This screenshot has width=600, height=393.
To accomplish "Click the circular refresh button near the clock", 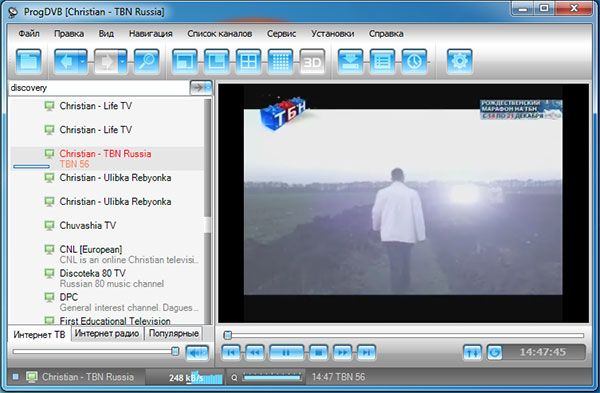I will [x=495, y=352].
